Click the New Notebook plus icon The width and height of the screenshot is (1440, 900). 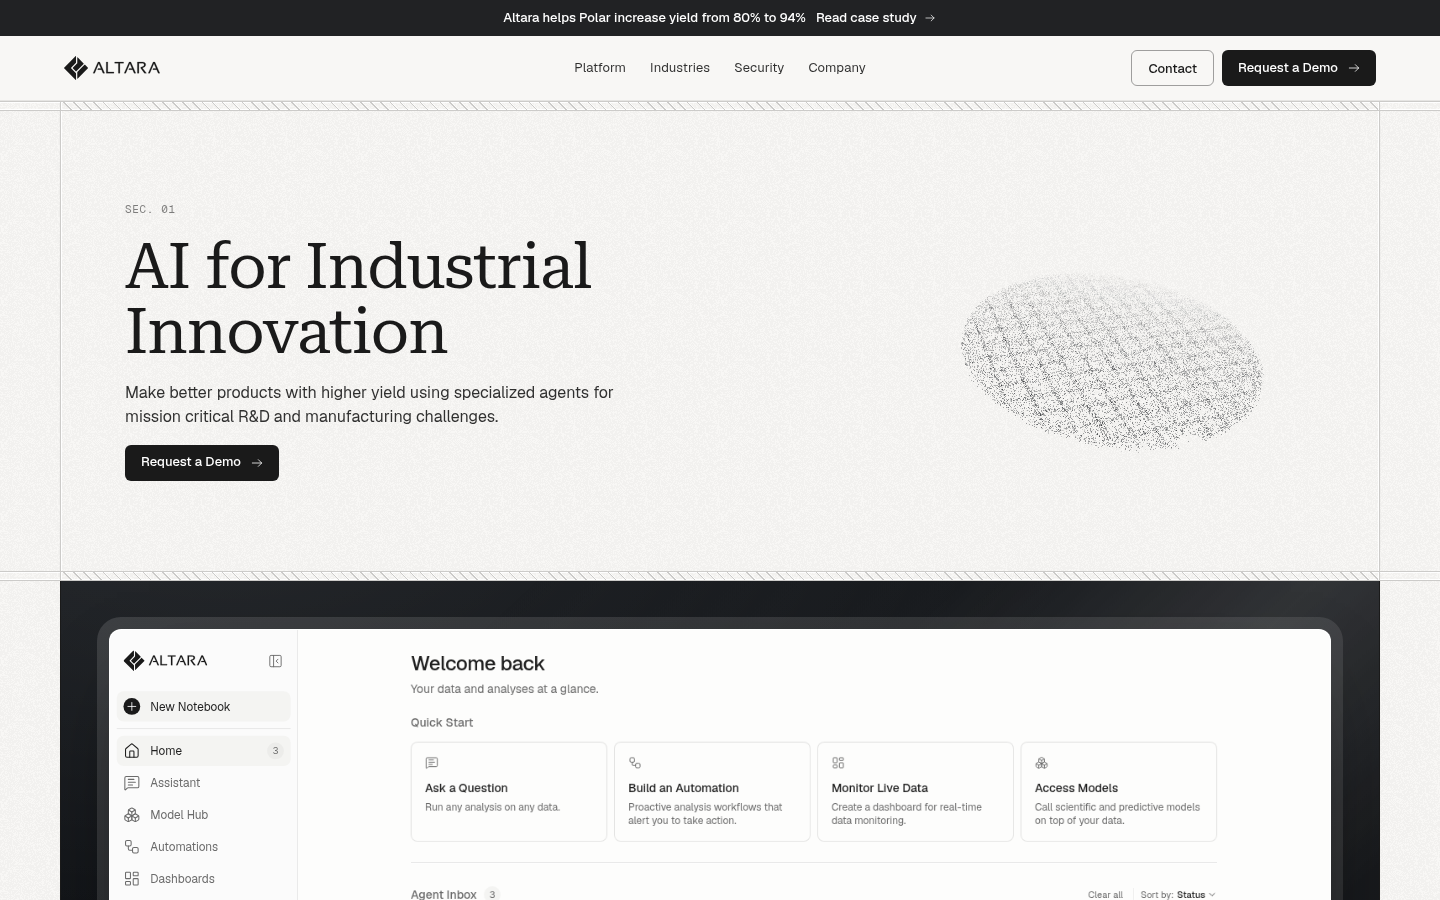coord(132,707)
